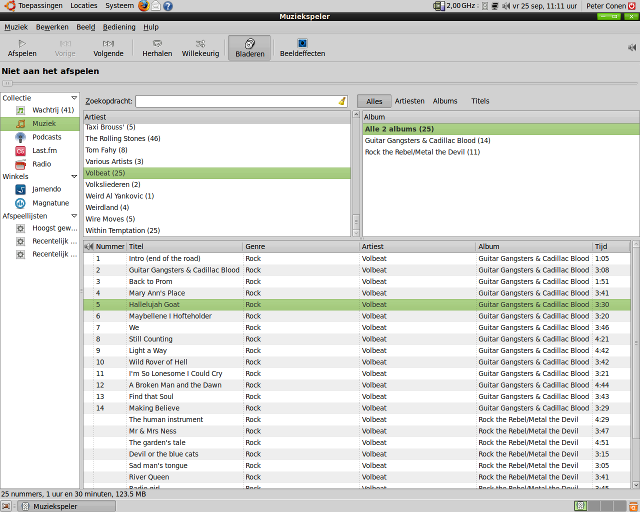Select track Hallelujah Goat
This screenshot has width=640, height=512.
357,305
